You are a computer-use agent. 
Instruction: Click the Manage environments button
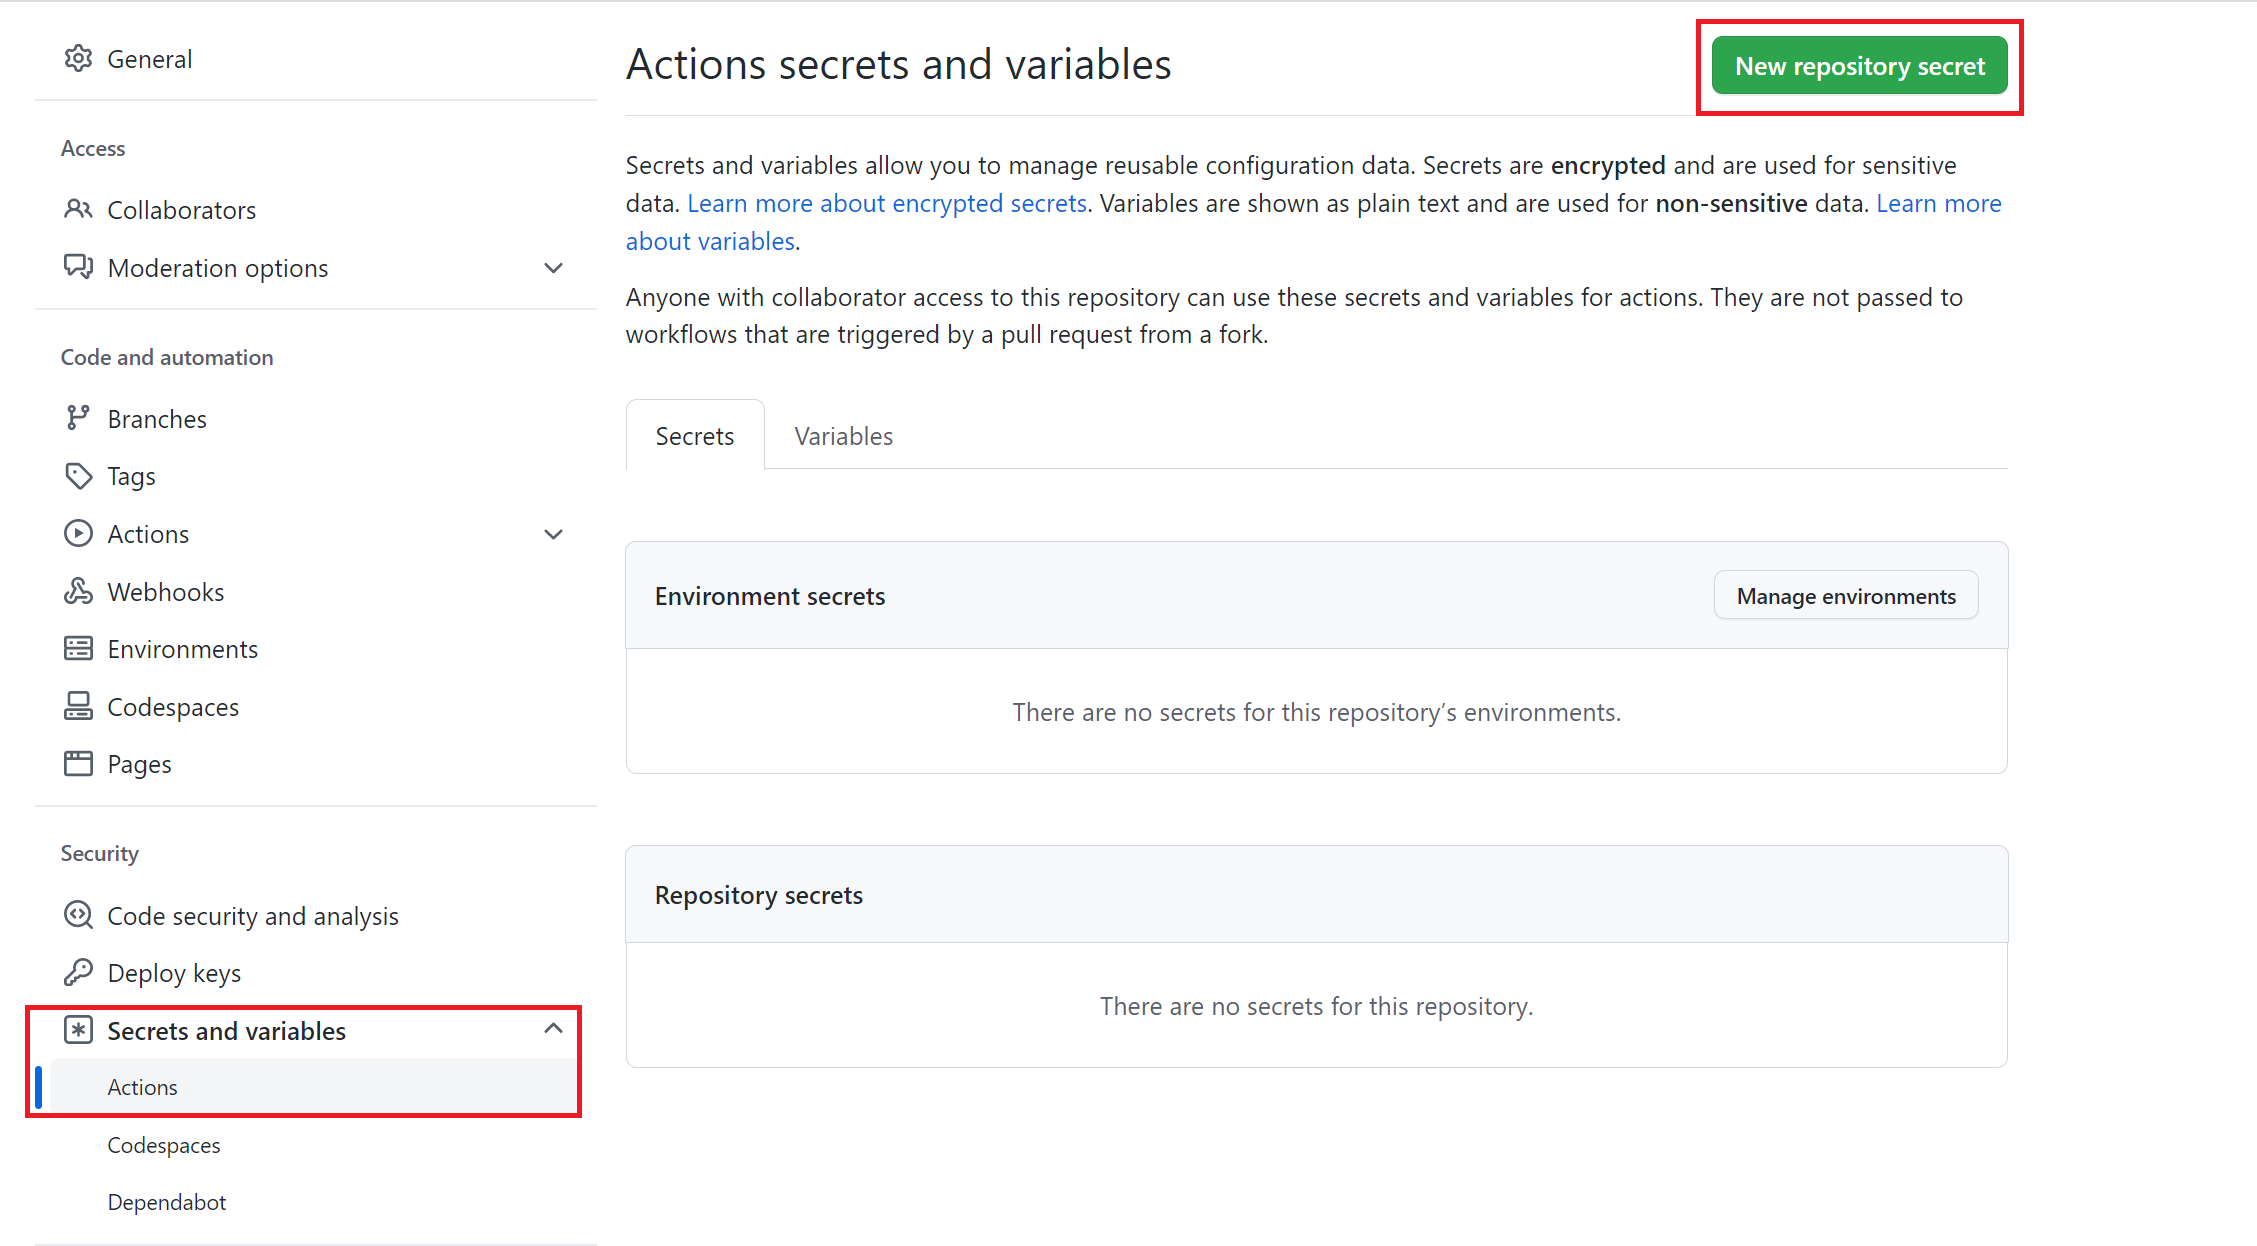(x=1845, y=596)
